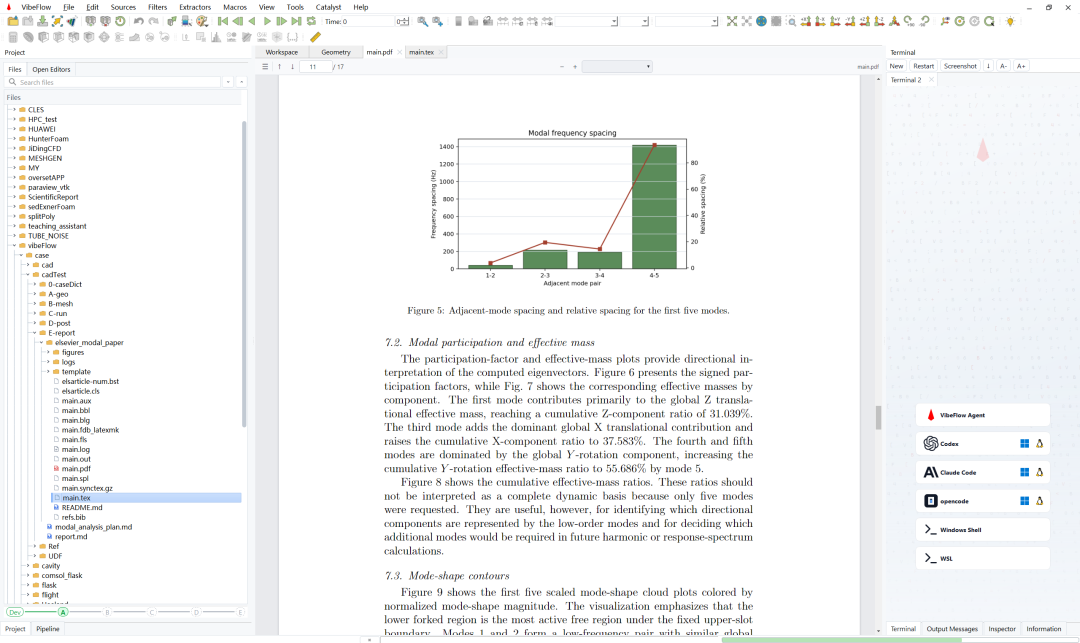Click the Undo arrow in the toolbar
This screenshot has height=643, width=1080.
(138, 21)
